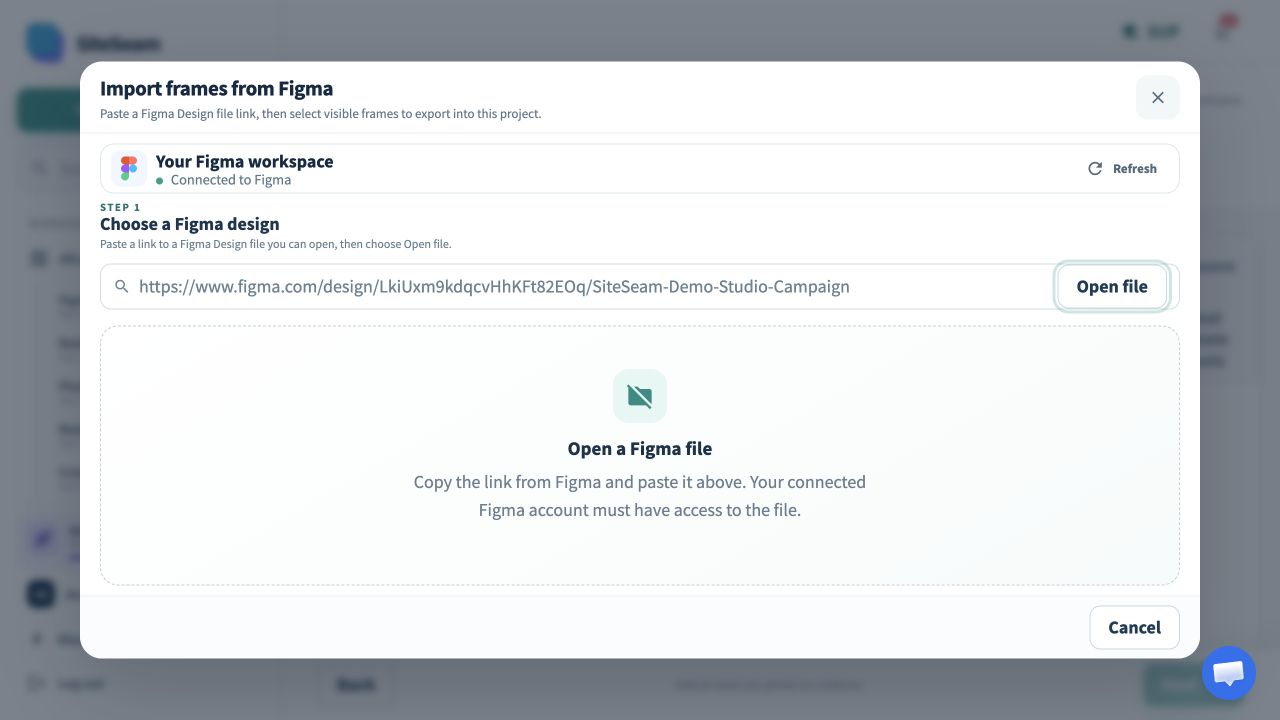Open the notification bell with red badge
Screen dimensions: 1280x720
1224,30
